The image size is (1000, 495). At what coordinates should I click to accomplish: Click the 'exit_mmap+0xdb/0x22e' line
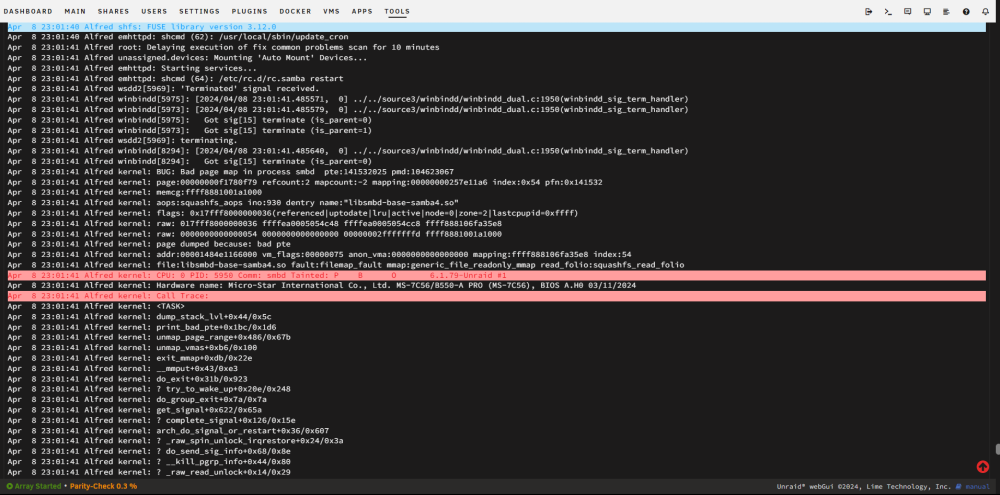[129, 358]
